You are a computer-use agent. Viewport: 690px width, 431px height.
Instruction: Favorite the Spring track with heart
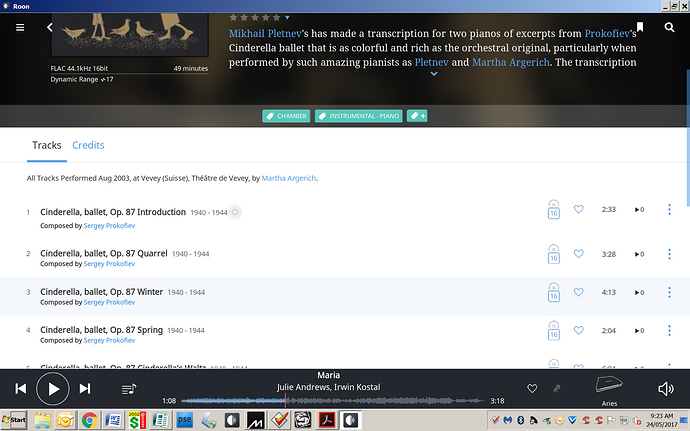(579, 331)
